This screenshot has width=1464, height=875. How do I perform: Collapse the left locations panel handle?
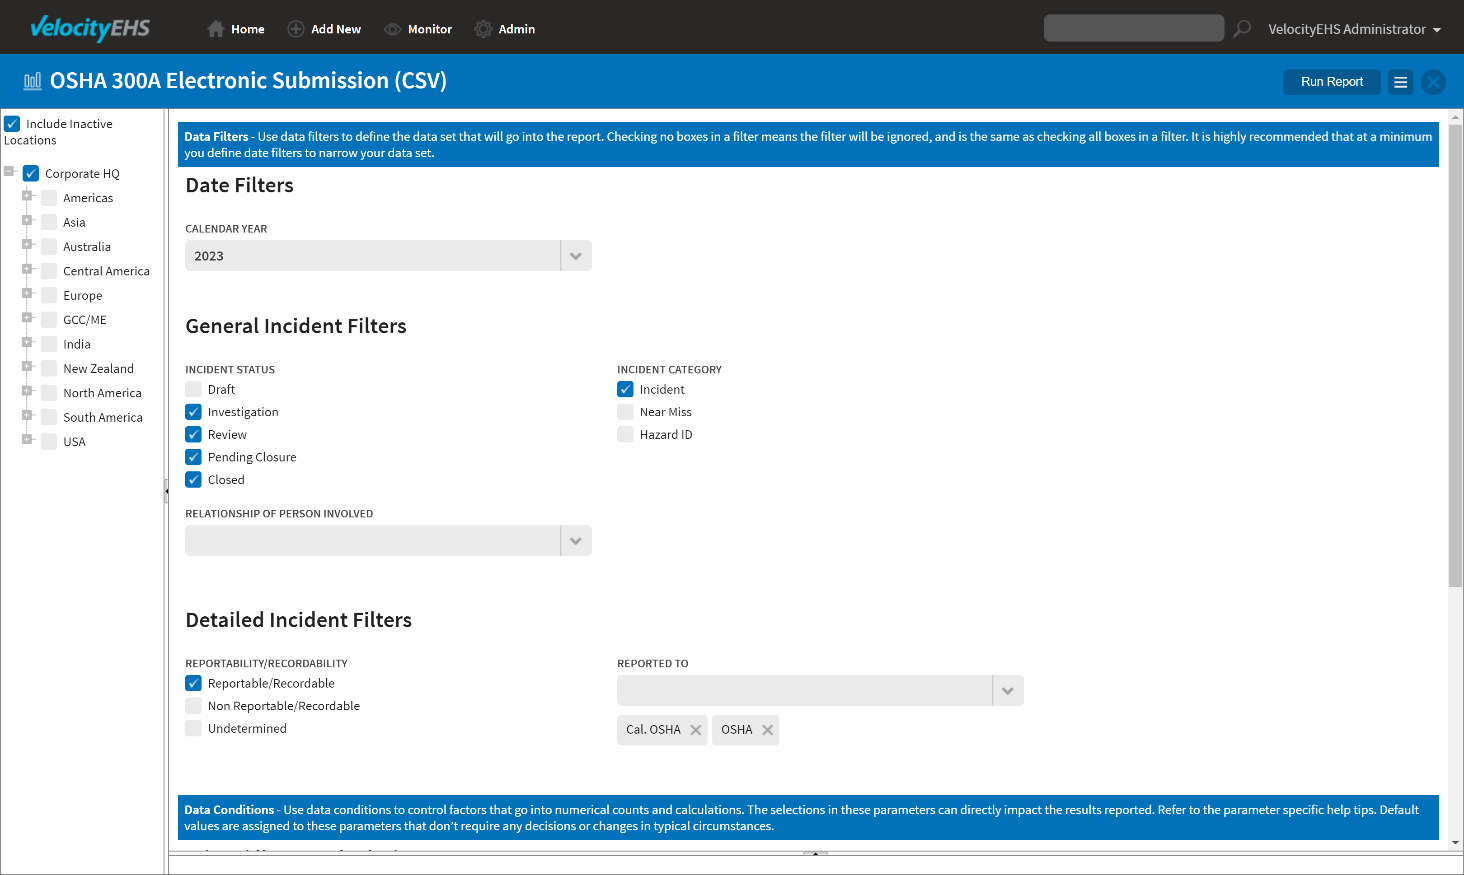point(166,491)
